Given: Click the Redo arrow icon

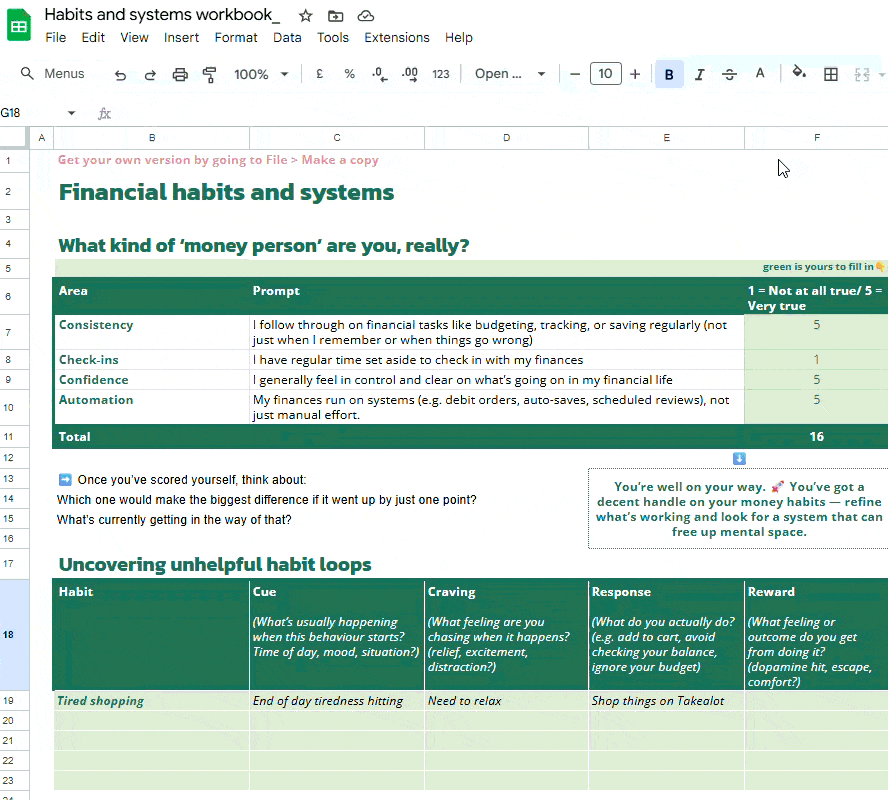Looking at the screenshot, I should pos(150,74).
